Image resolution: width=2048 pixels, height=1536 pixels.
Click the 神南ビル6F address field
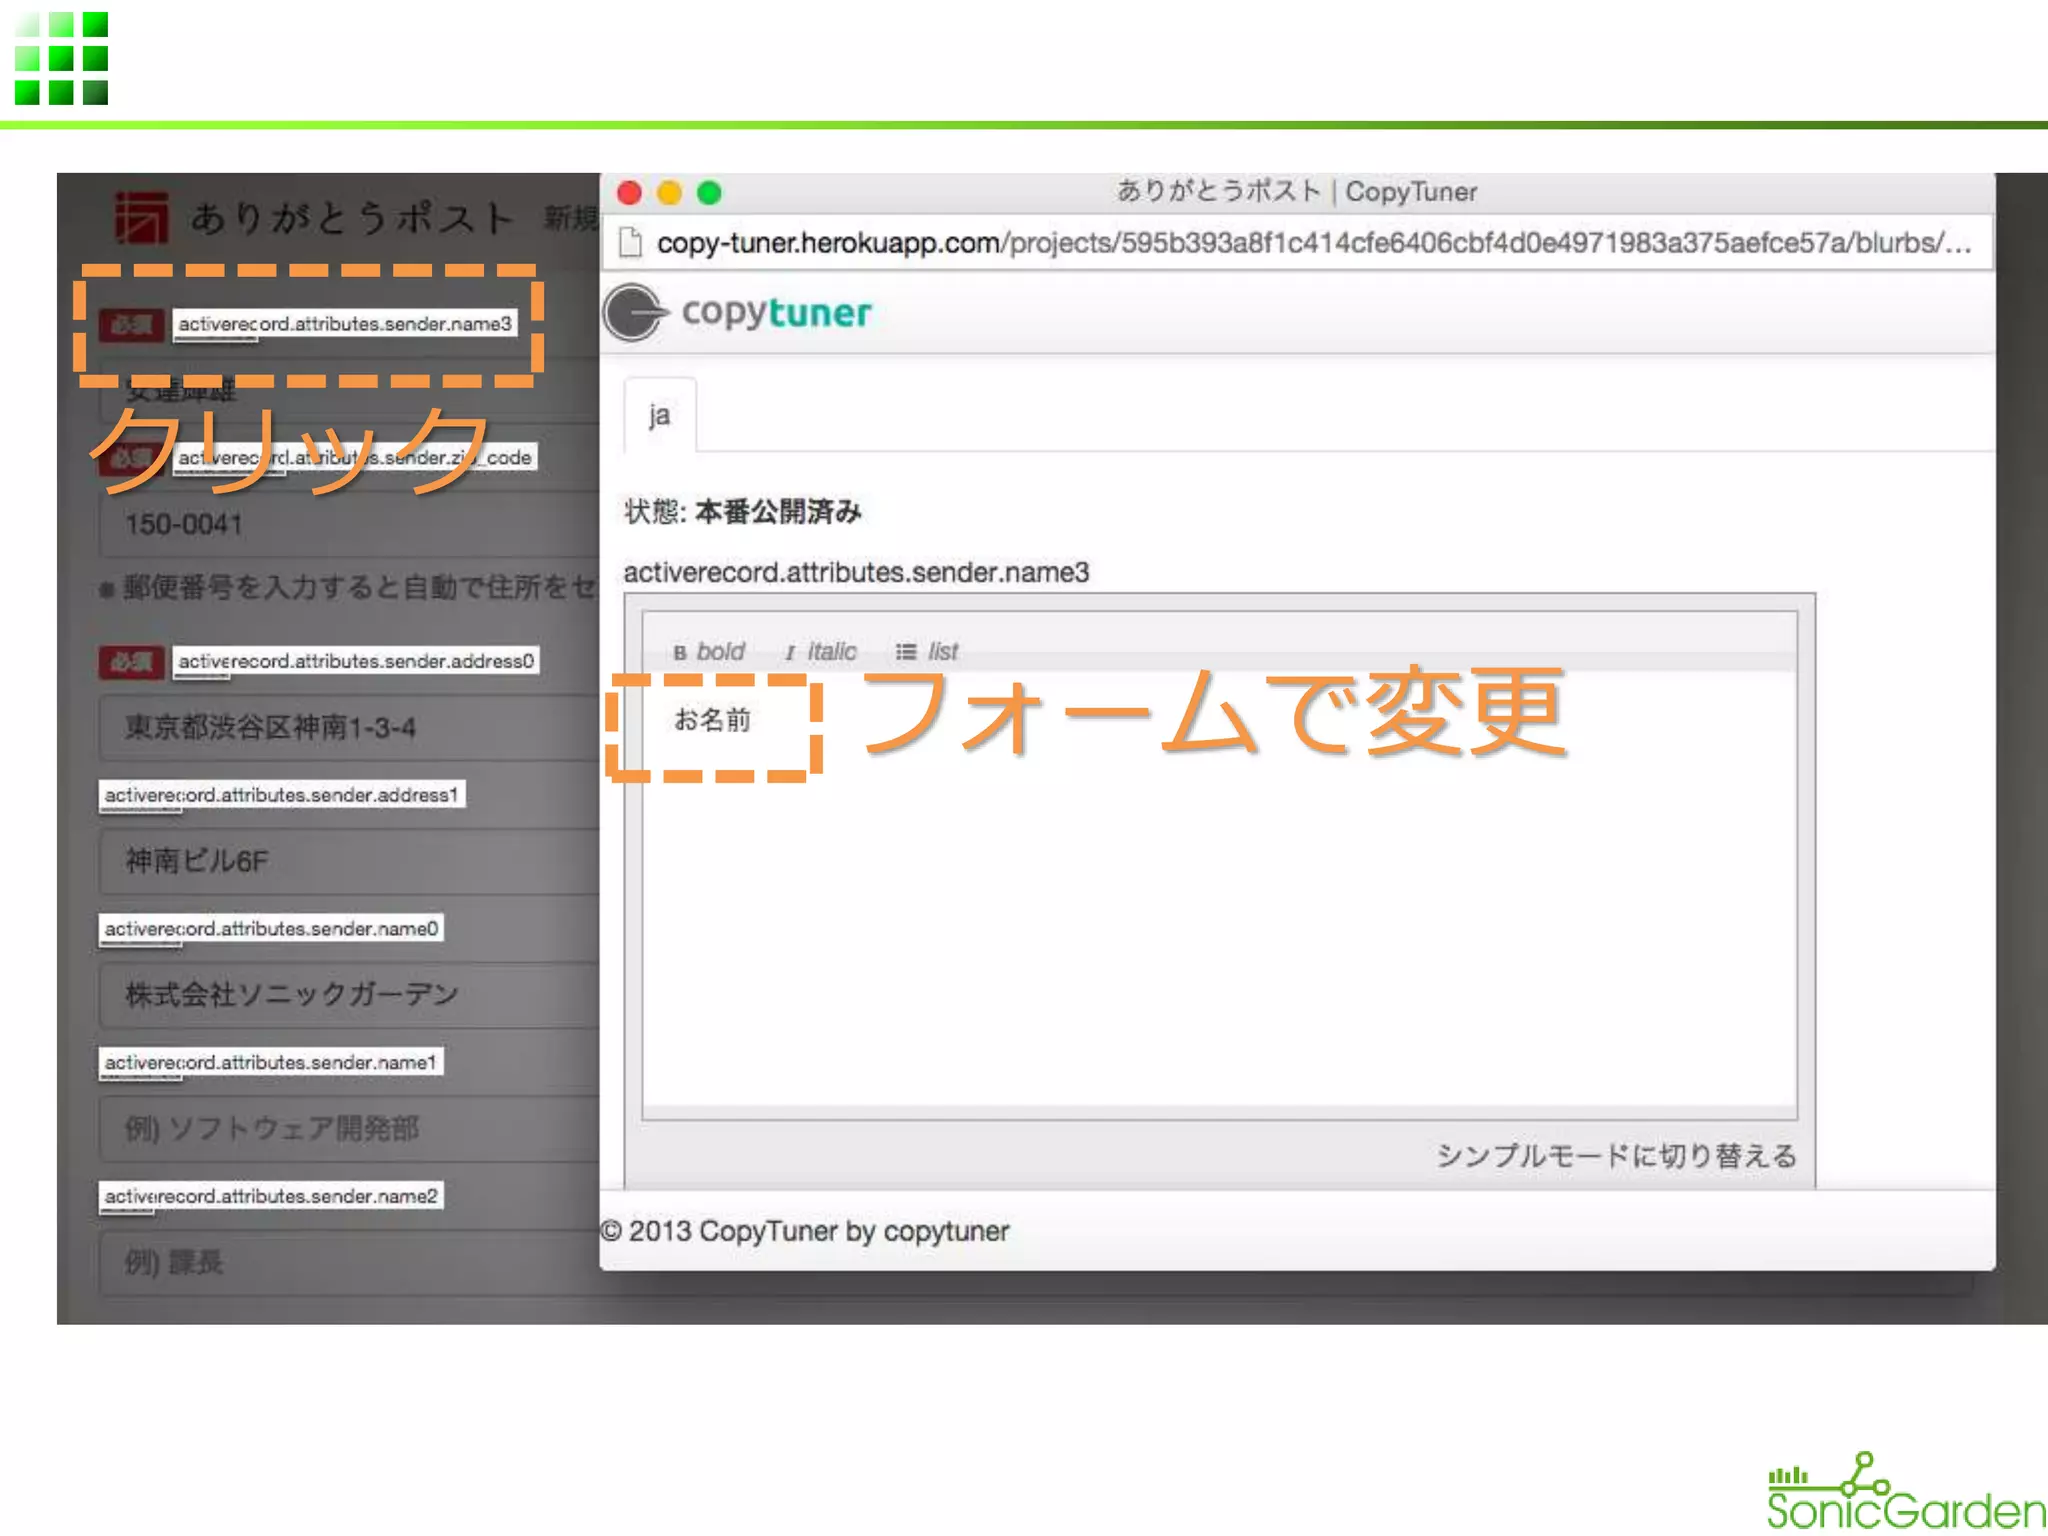tap(350, 861)
